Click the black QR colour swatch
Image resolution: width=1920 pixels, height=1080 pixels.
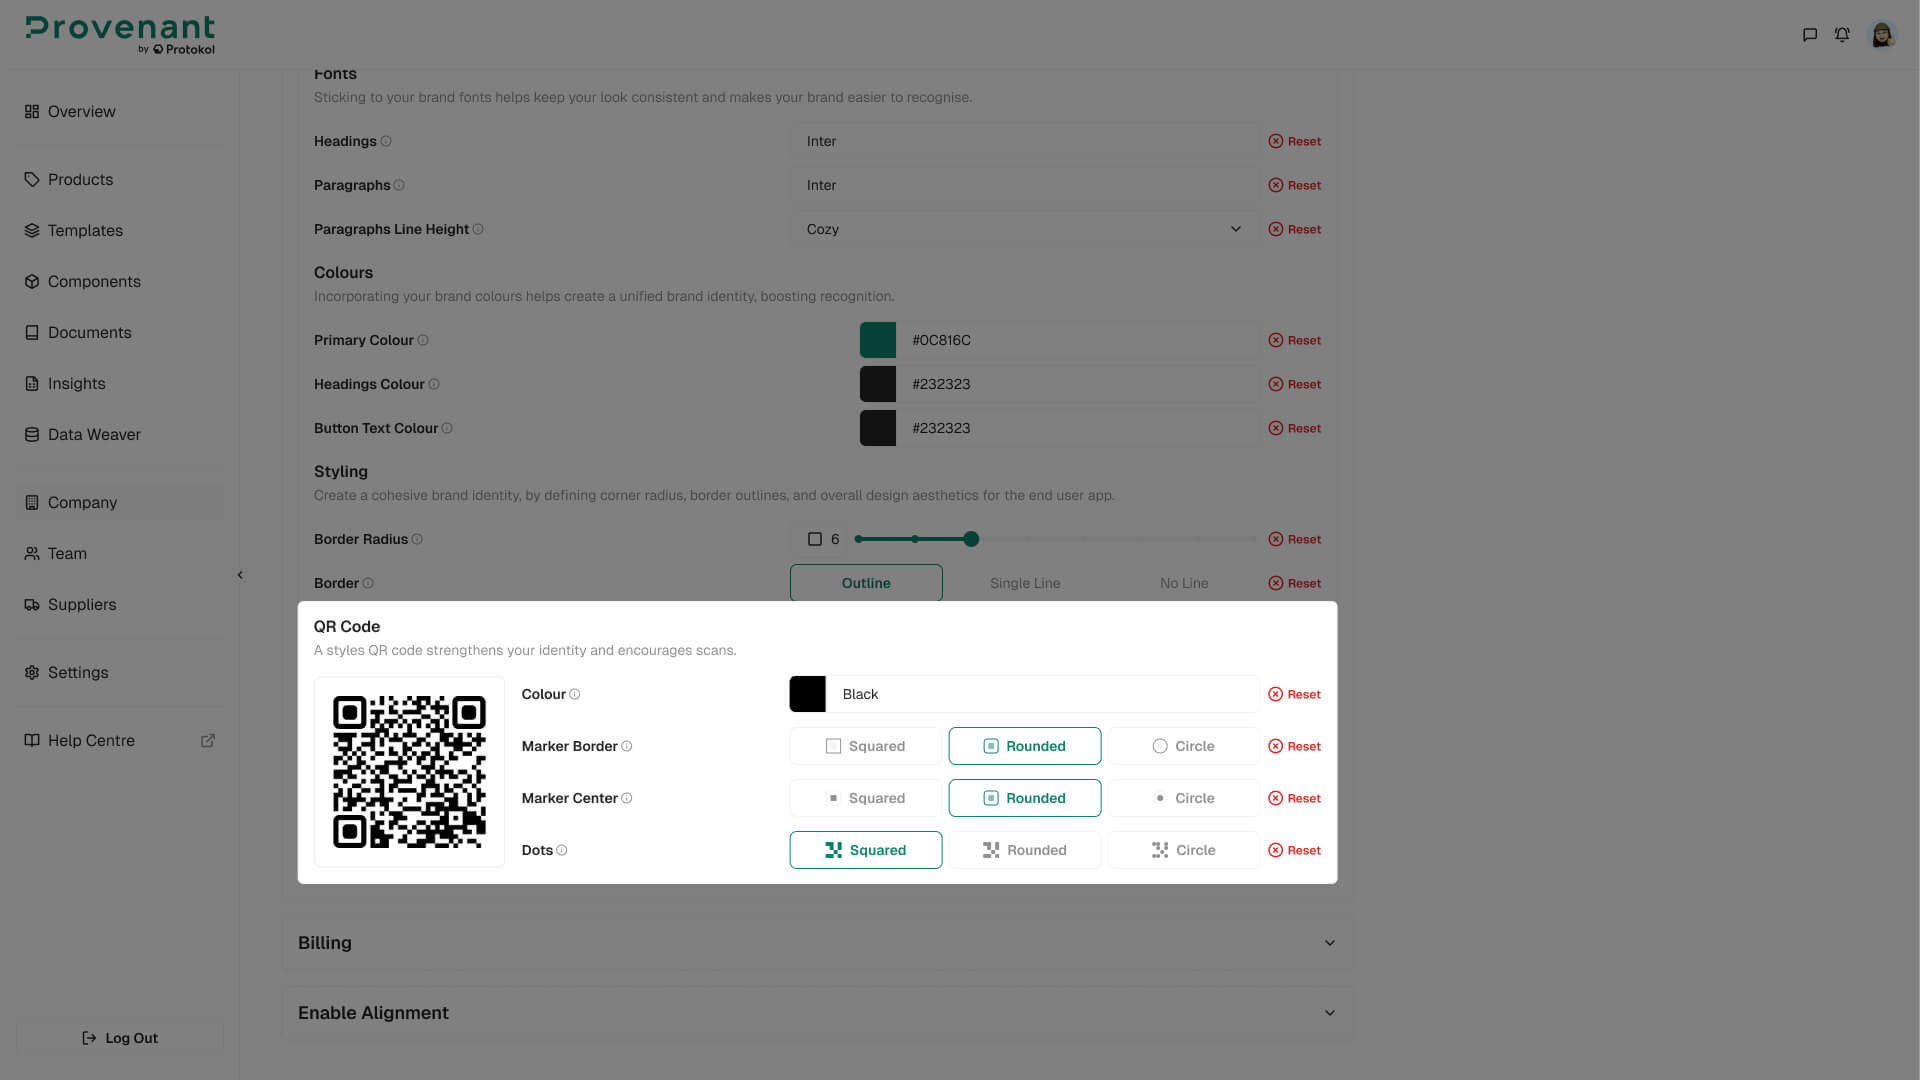click(807, 694)
